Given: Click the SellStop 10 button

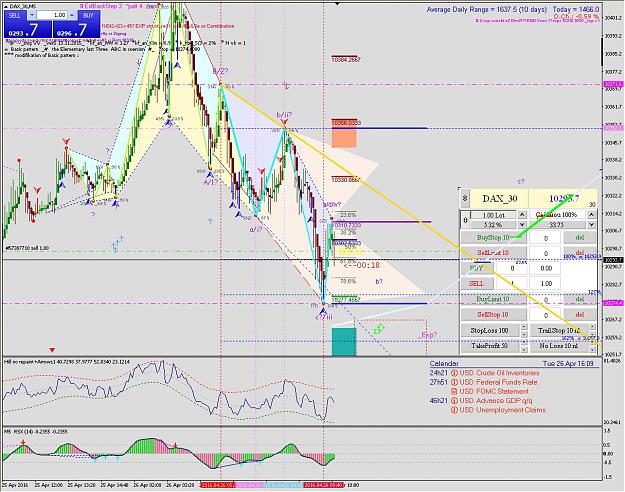Looking at the screenshot, I should (493, 315).
